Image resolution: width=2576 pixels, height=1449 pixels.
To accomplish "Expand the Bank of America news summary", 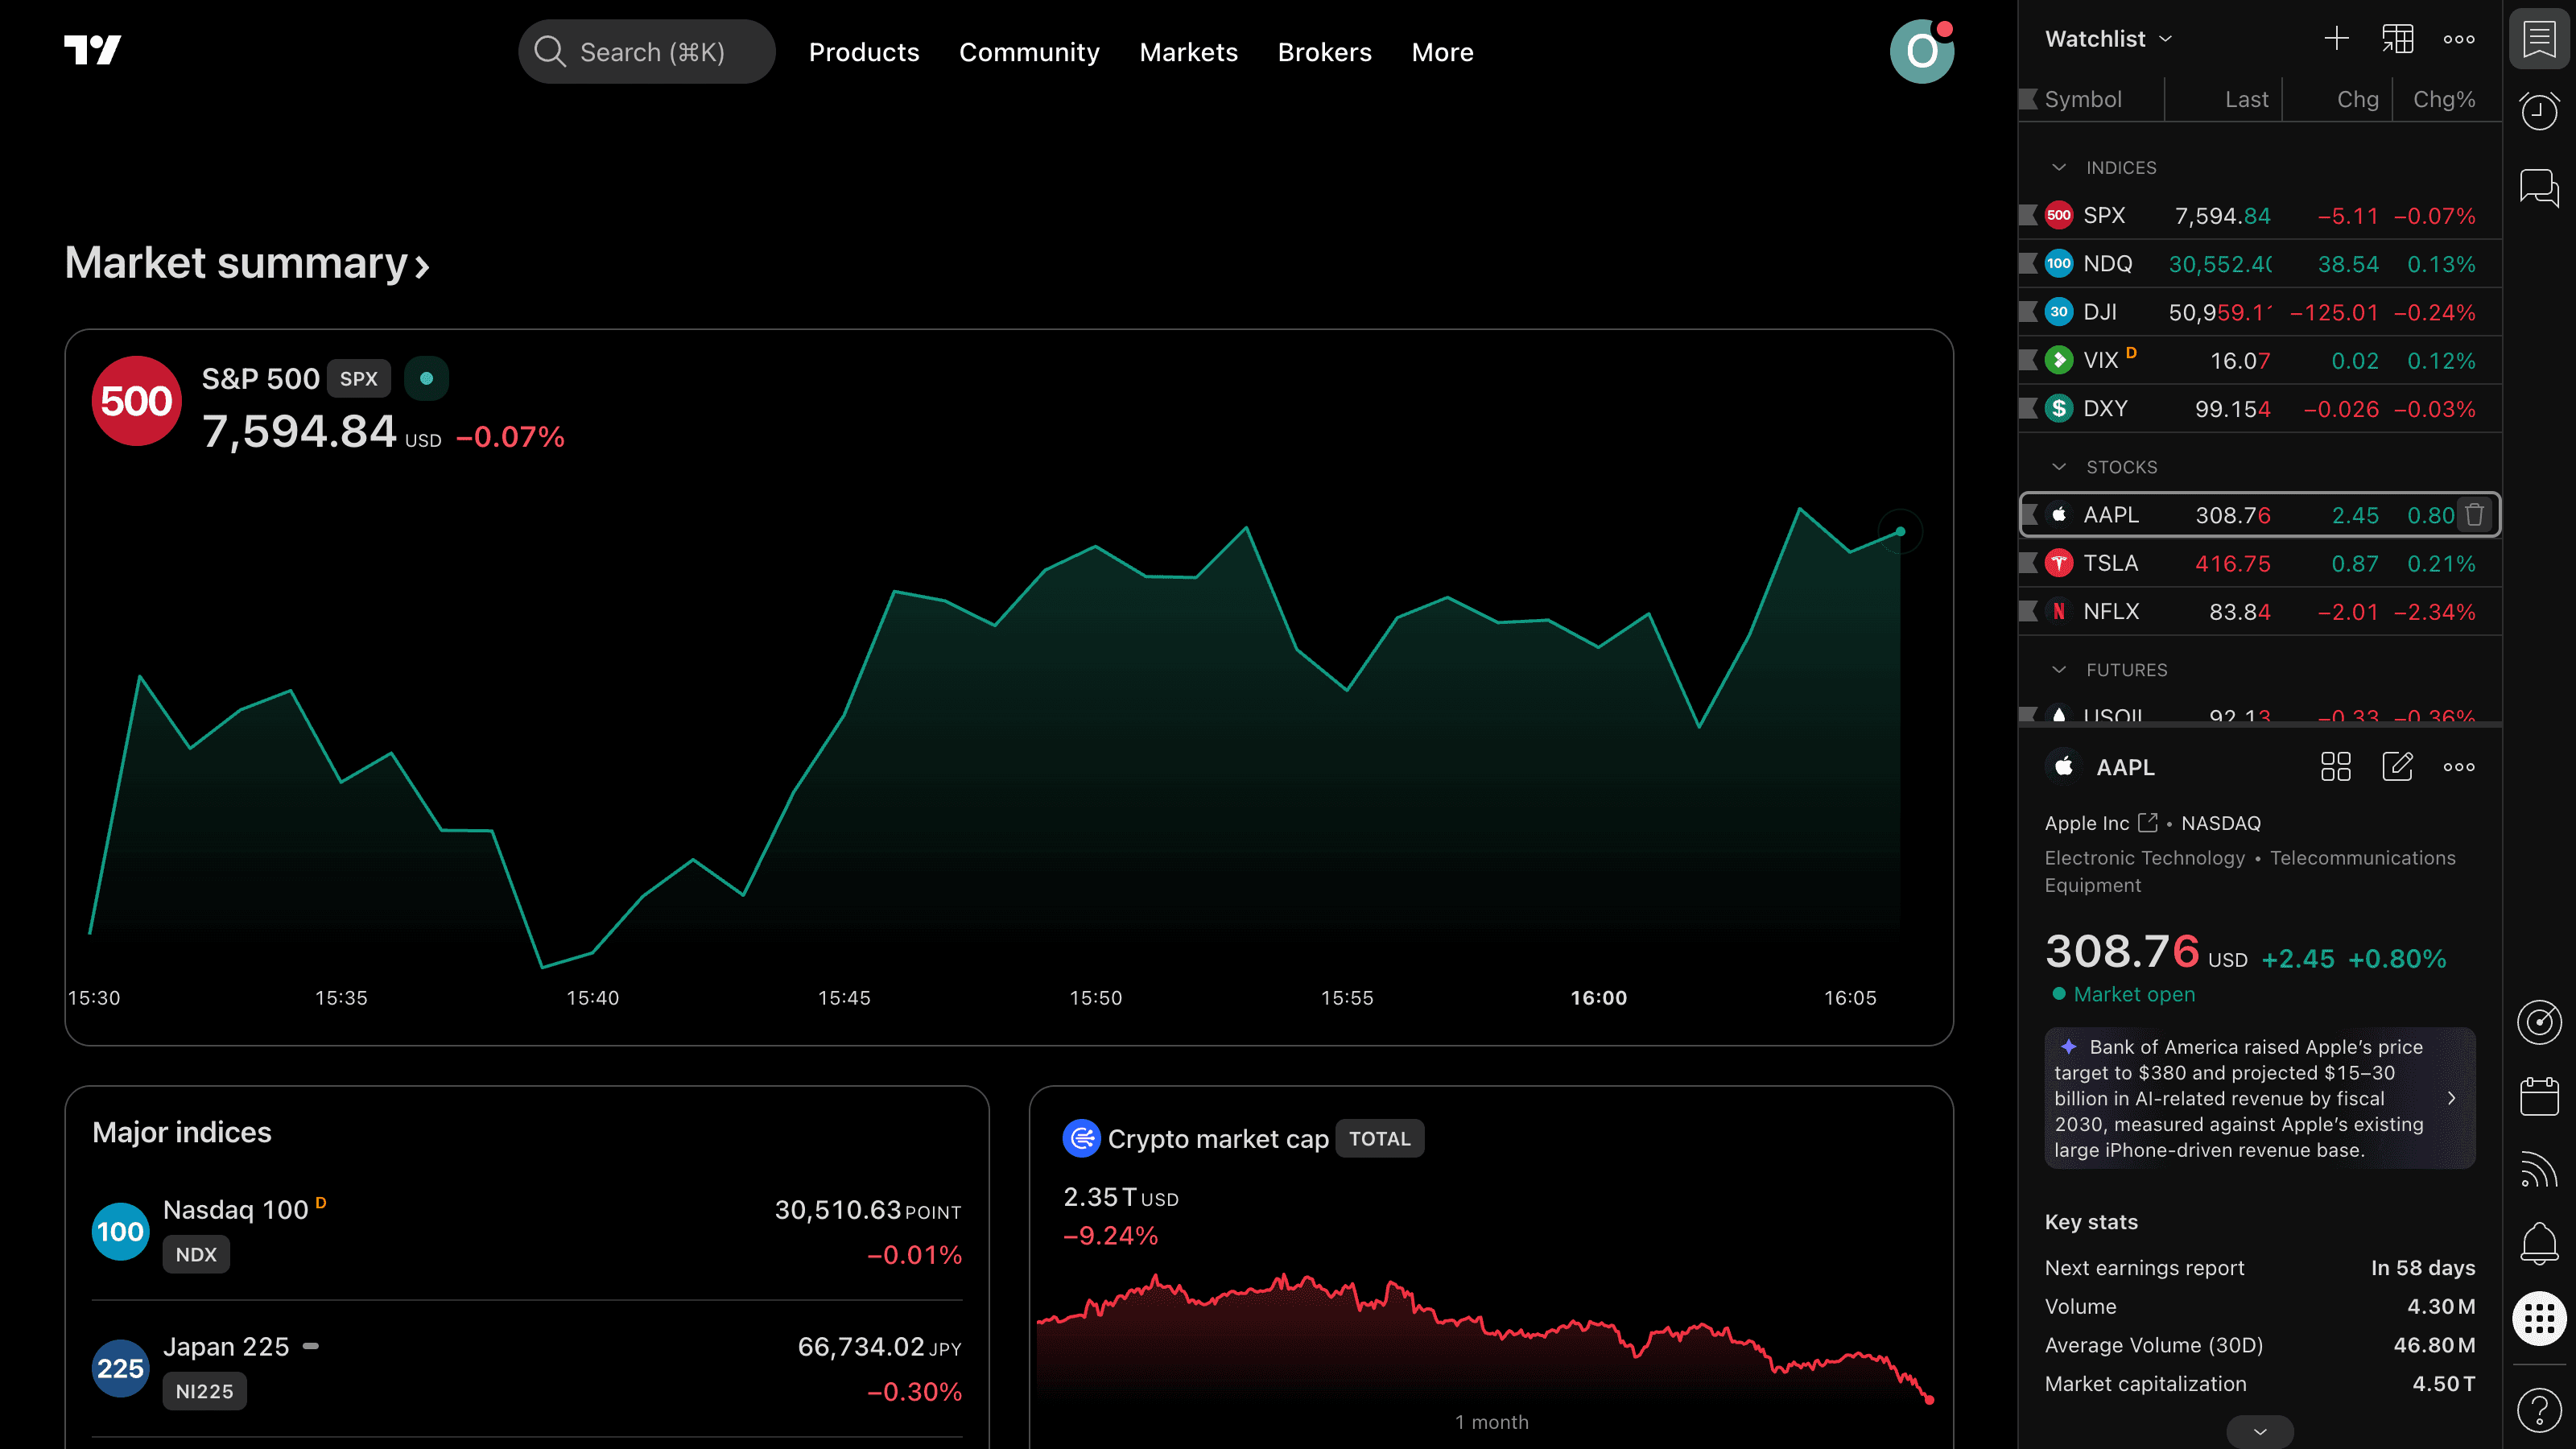I will [2260, 1098].
